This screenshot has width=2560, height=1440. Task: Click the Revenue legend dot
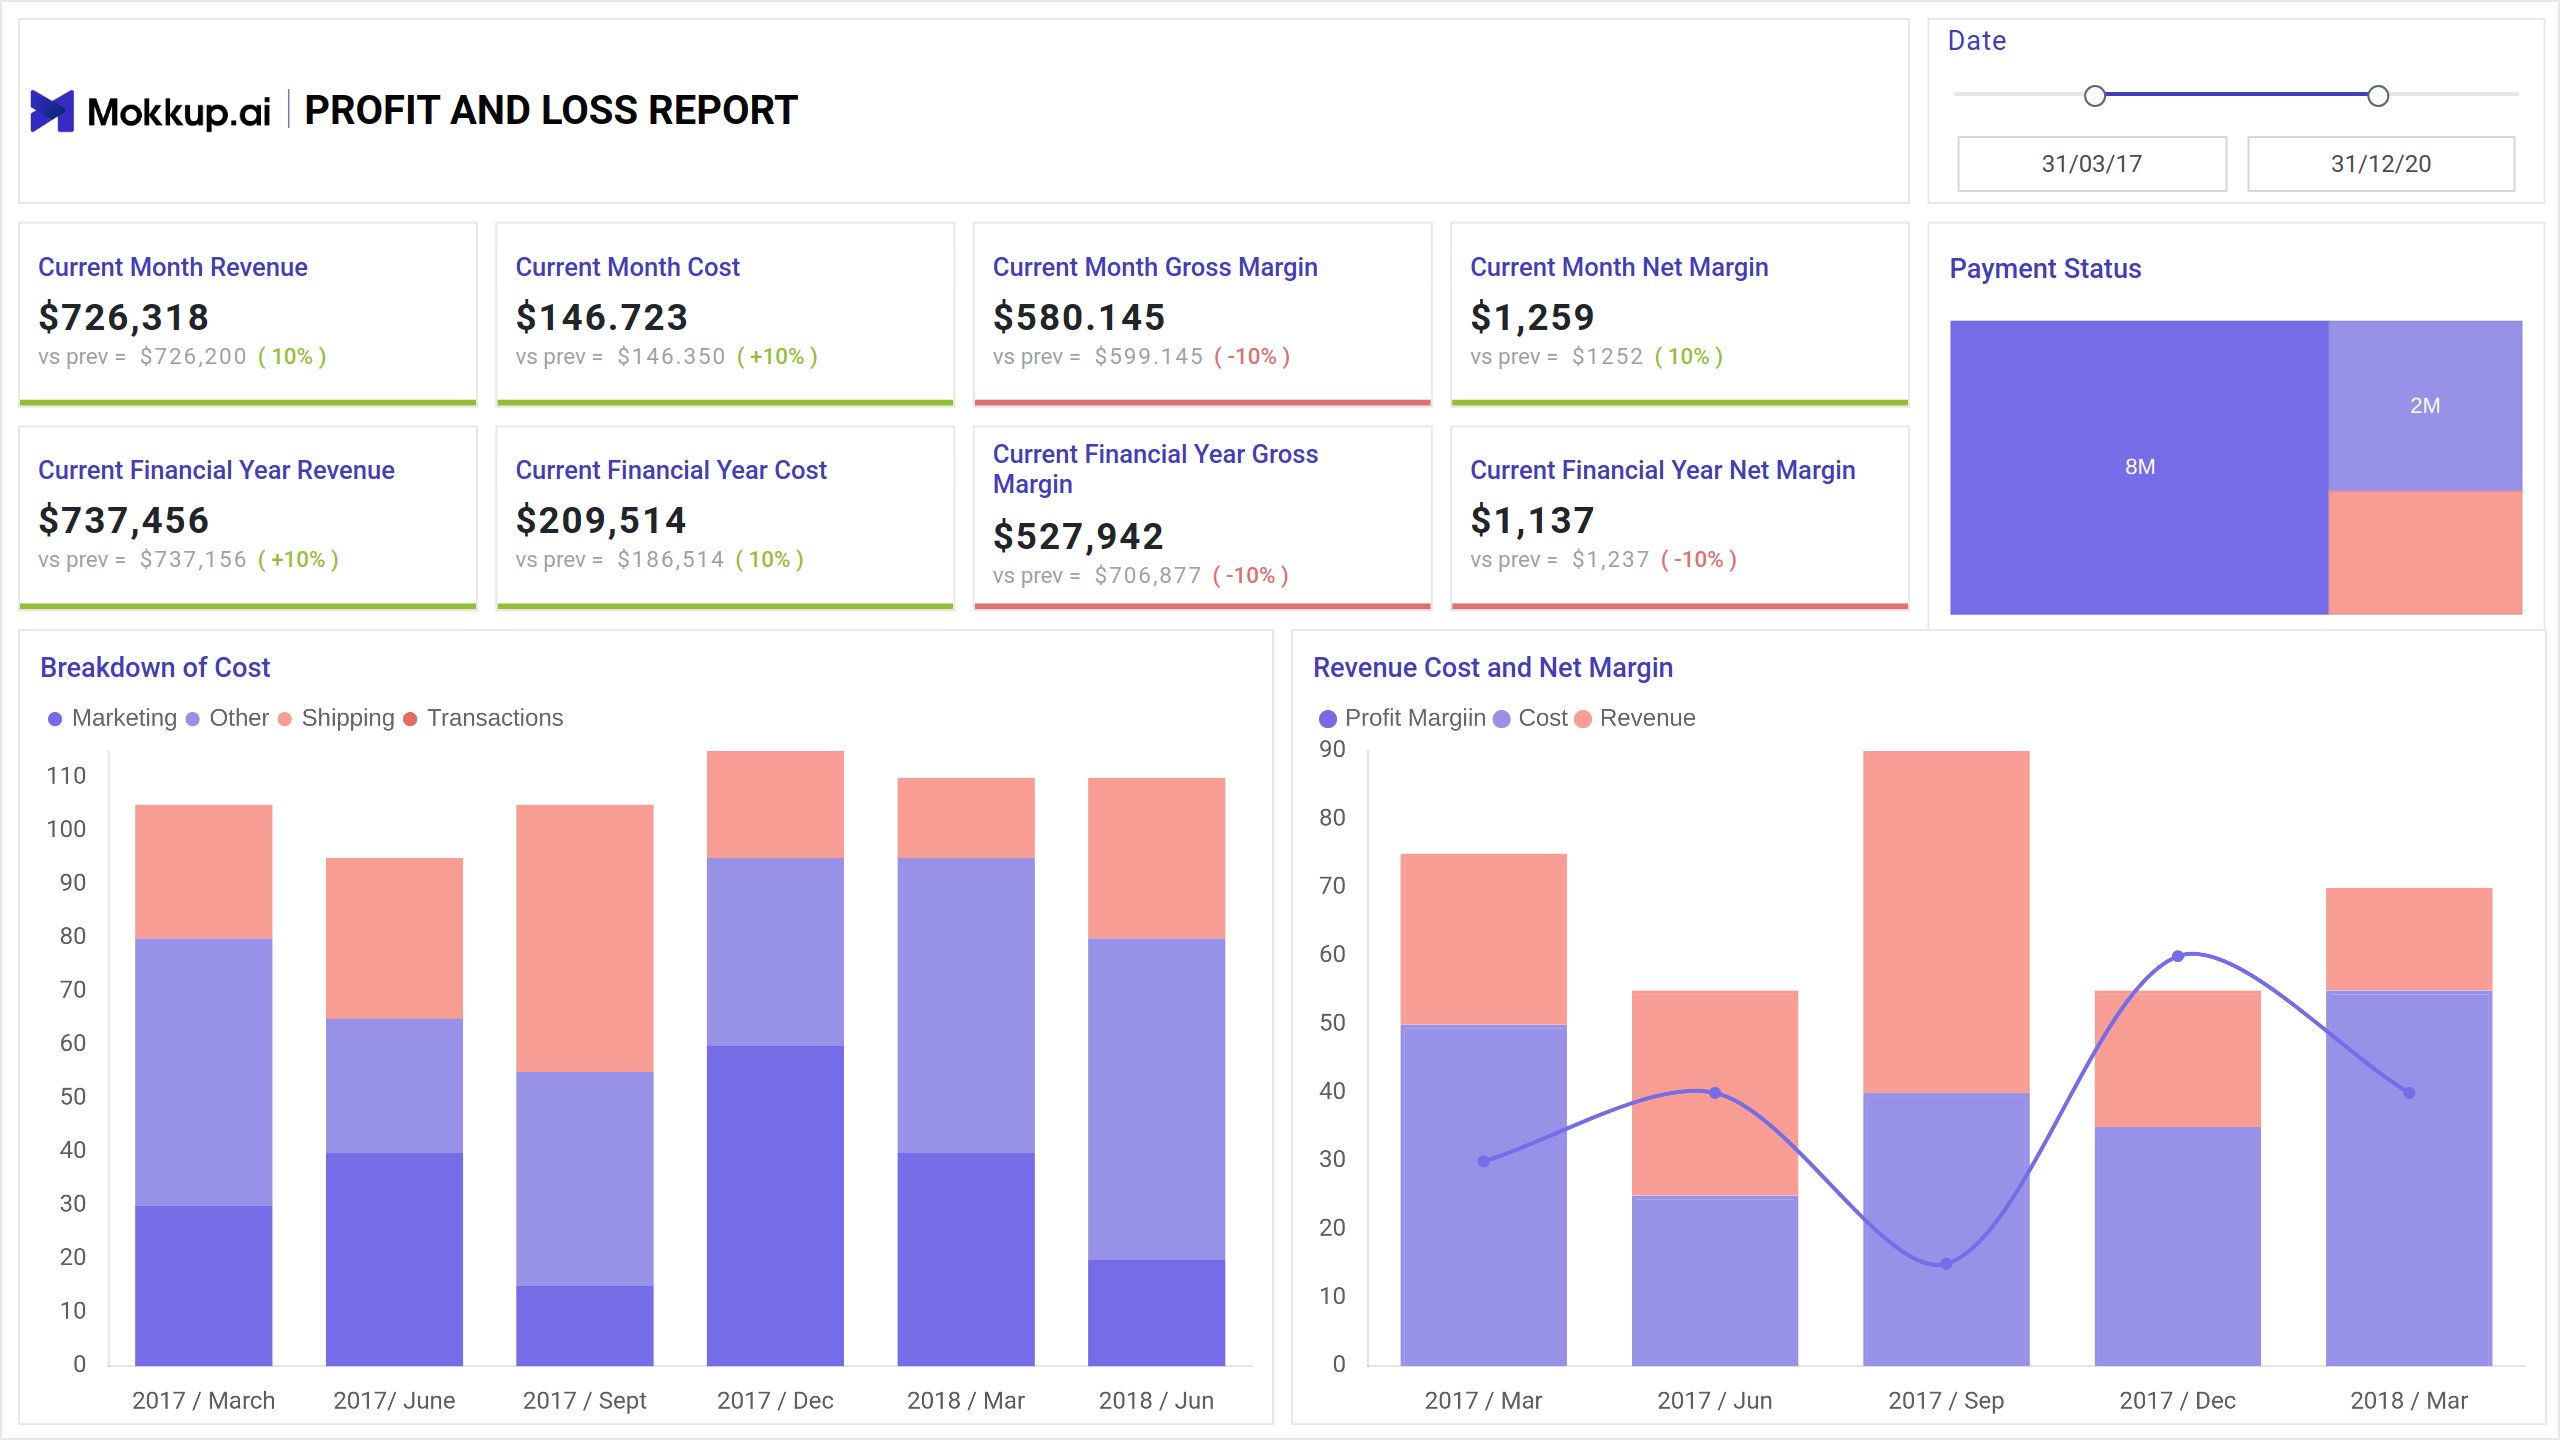pos(1583,719)
